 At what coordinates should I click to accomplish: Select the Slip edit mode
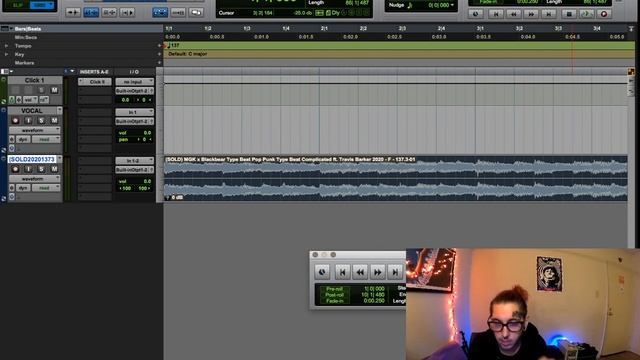coord(18,5)
